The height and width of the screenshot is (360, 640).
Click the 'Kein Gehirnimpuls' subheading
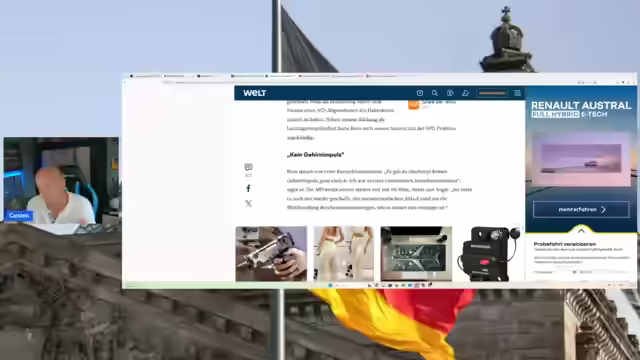pos(315,155)
